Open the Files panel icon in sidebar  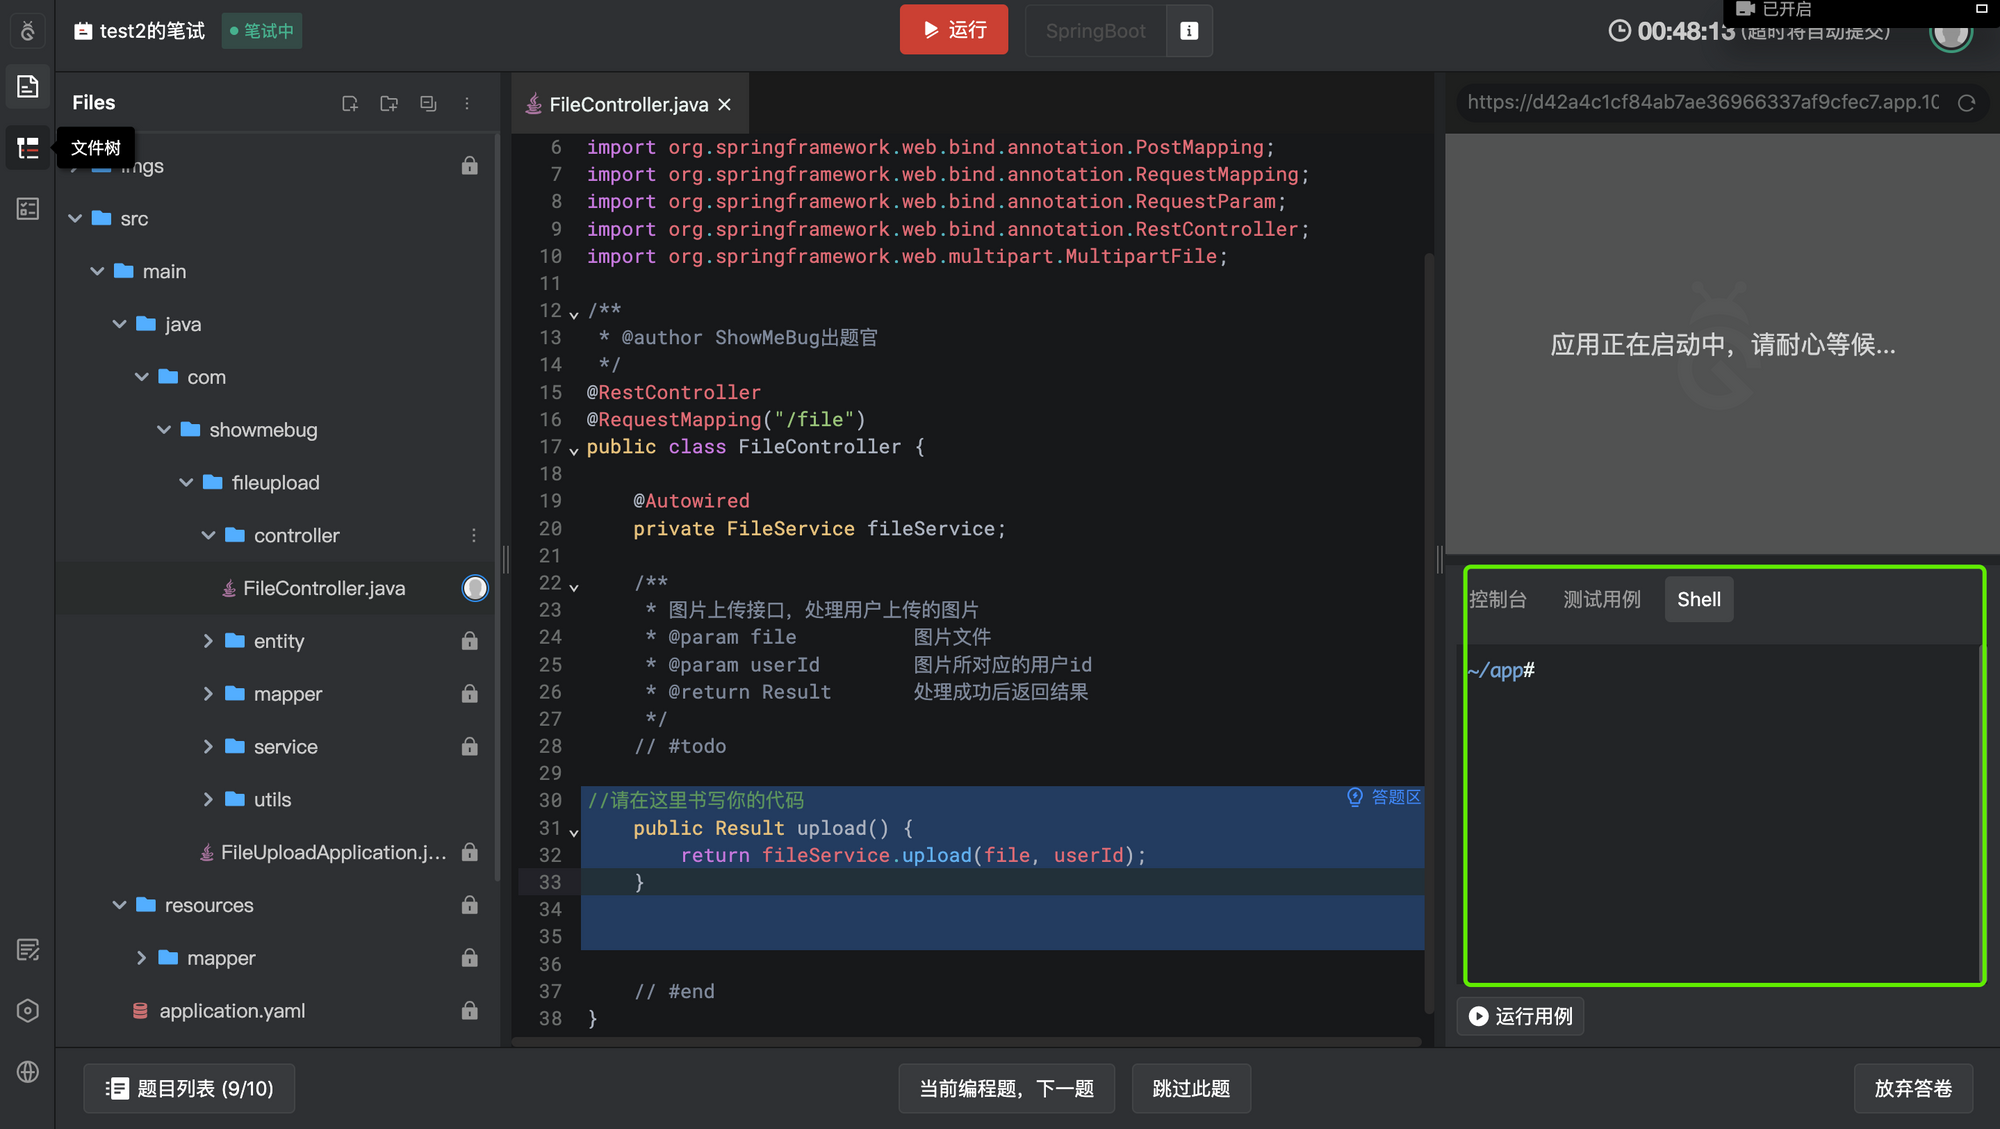28,87
